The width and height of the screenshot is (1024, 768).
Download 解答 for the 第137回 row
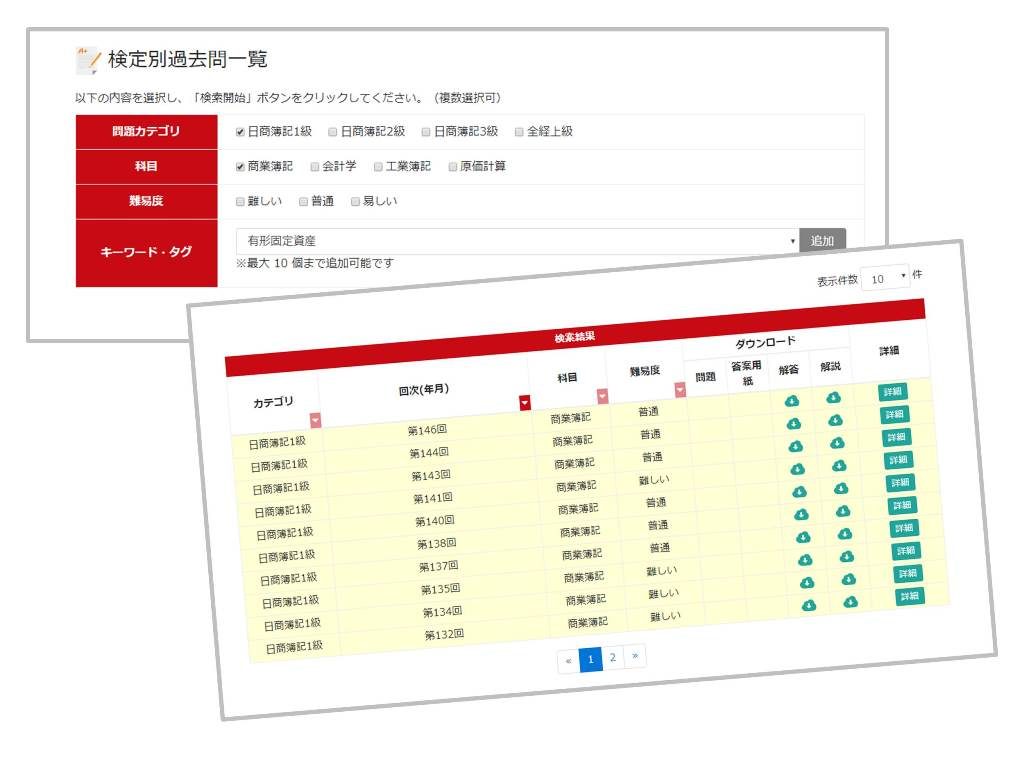point(803,537)
